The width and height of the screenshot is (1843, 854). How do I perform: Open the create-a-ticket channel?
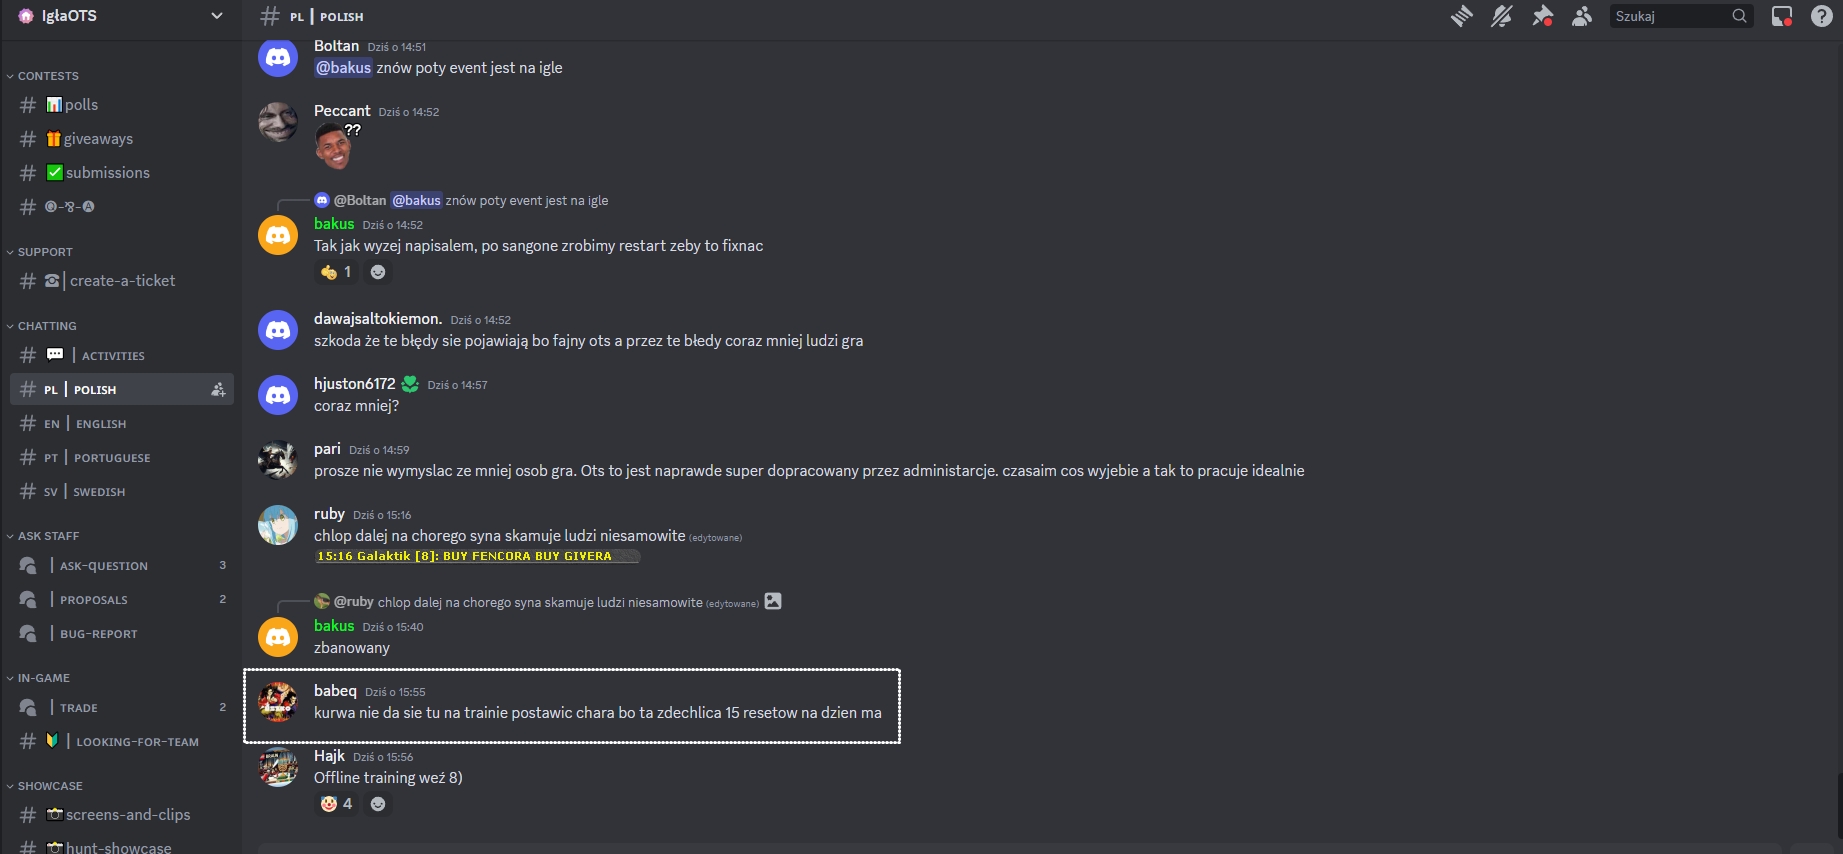click(122, 281)
